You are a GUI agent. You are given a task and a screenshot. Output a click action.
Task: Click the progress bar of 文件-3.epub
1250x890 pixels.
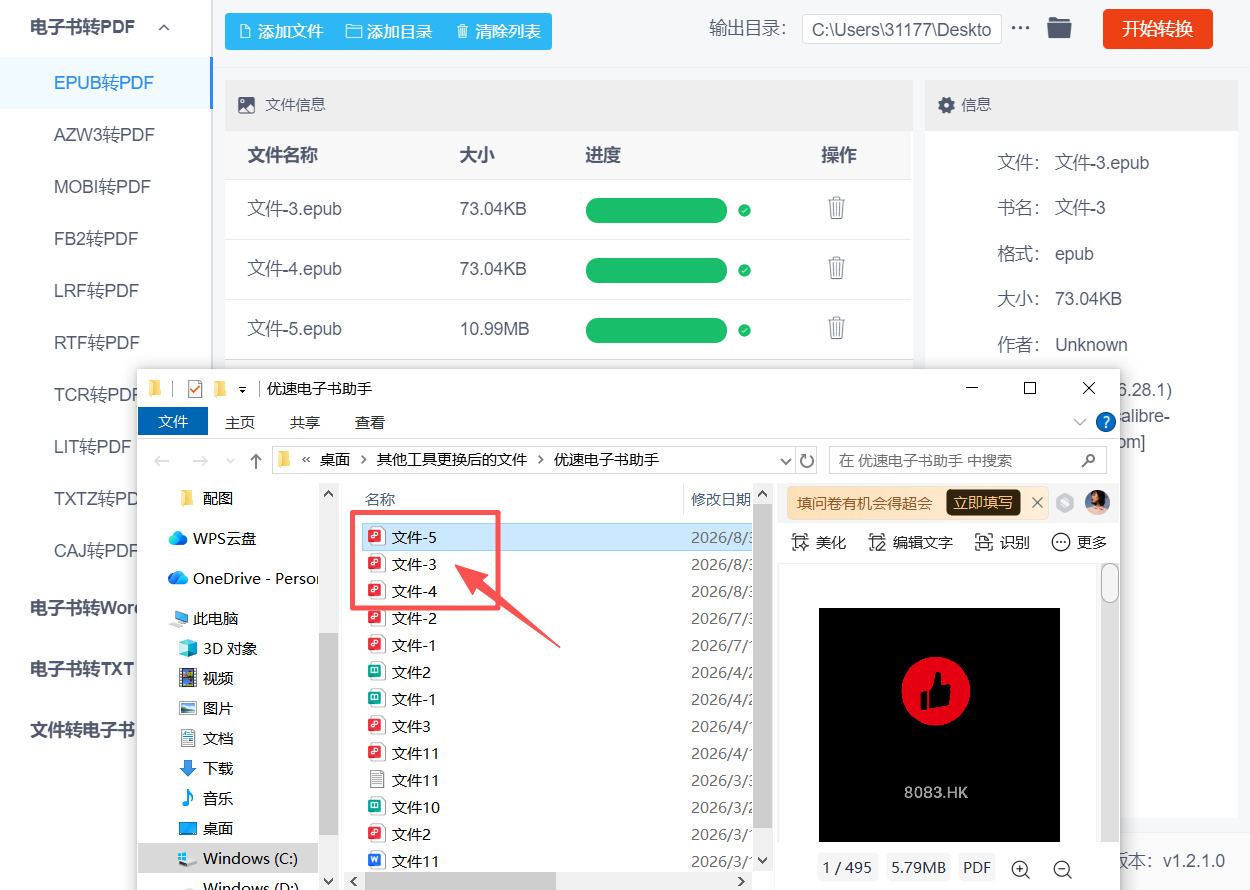(656, 210)
